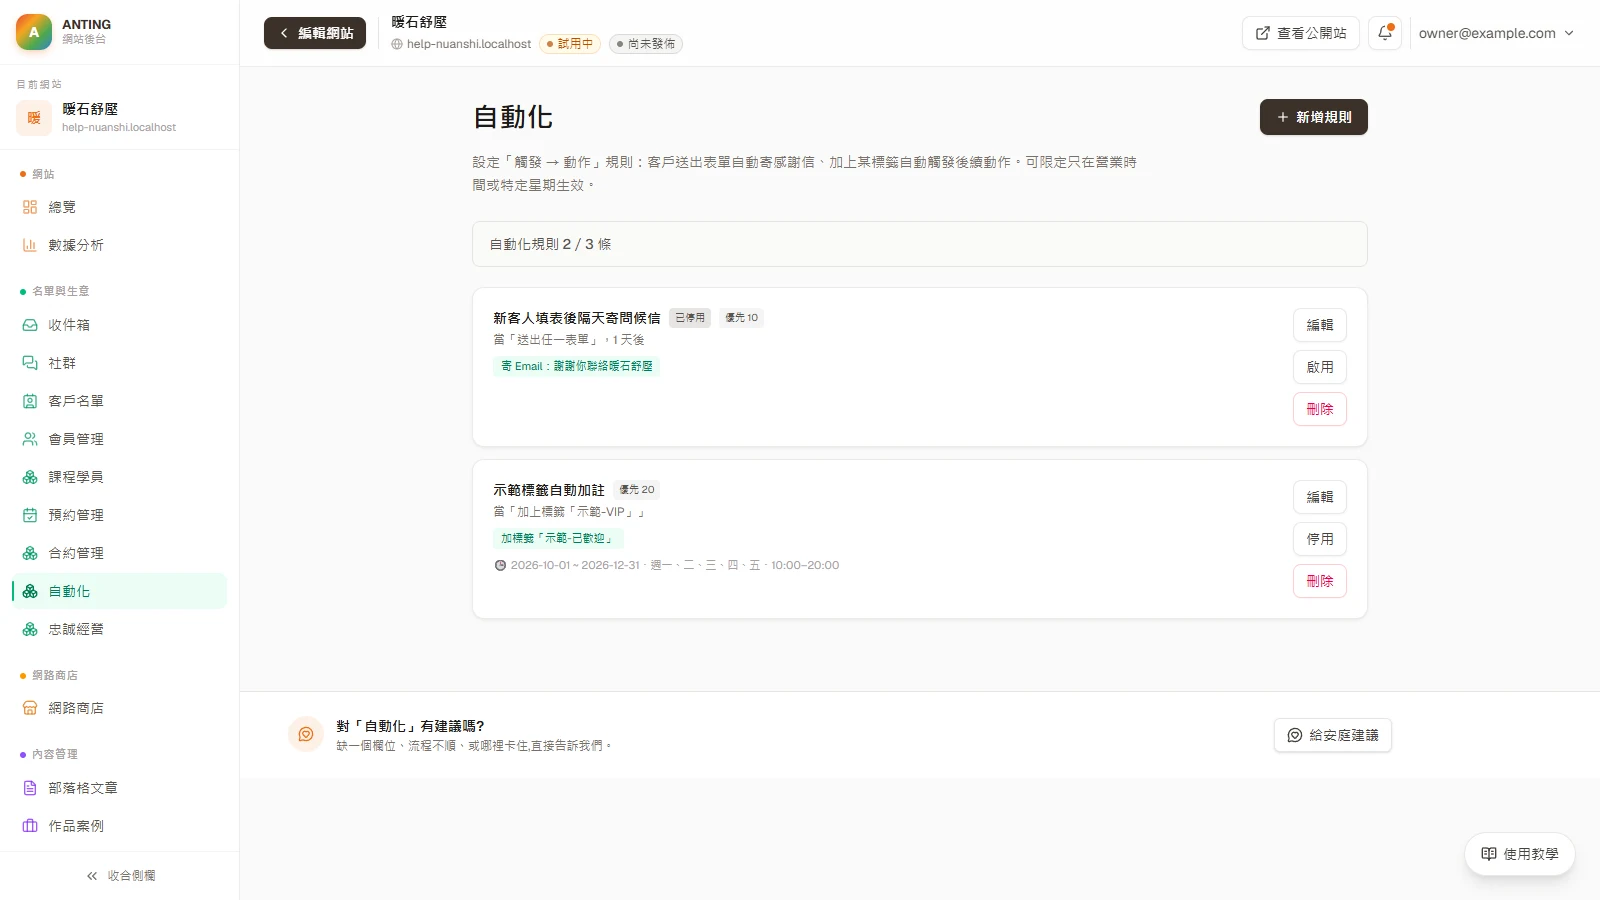Click the 客戶名單 contacts icon

click(30, 401)
